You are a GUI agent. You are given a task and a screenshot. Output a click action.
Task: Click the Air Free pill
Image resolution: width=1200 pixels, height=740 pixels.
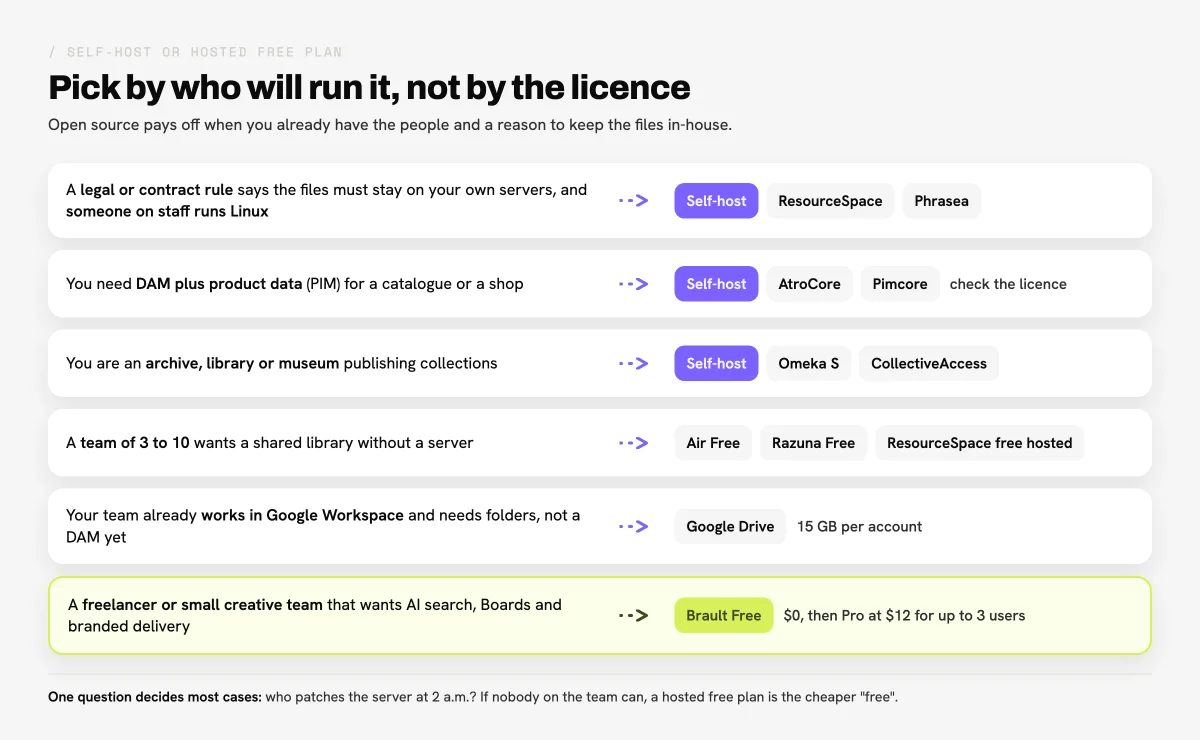tap(713, 443)
